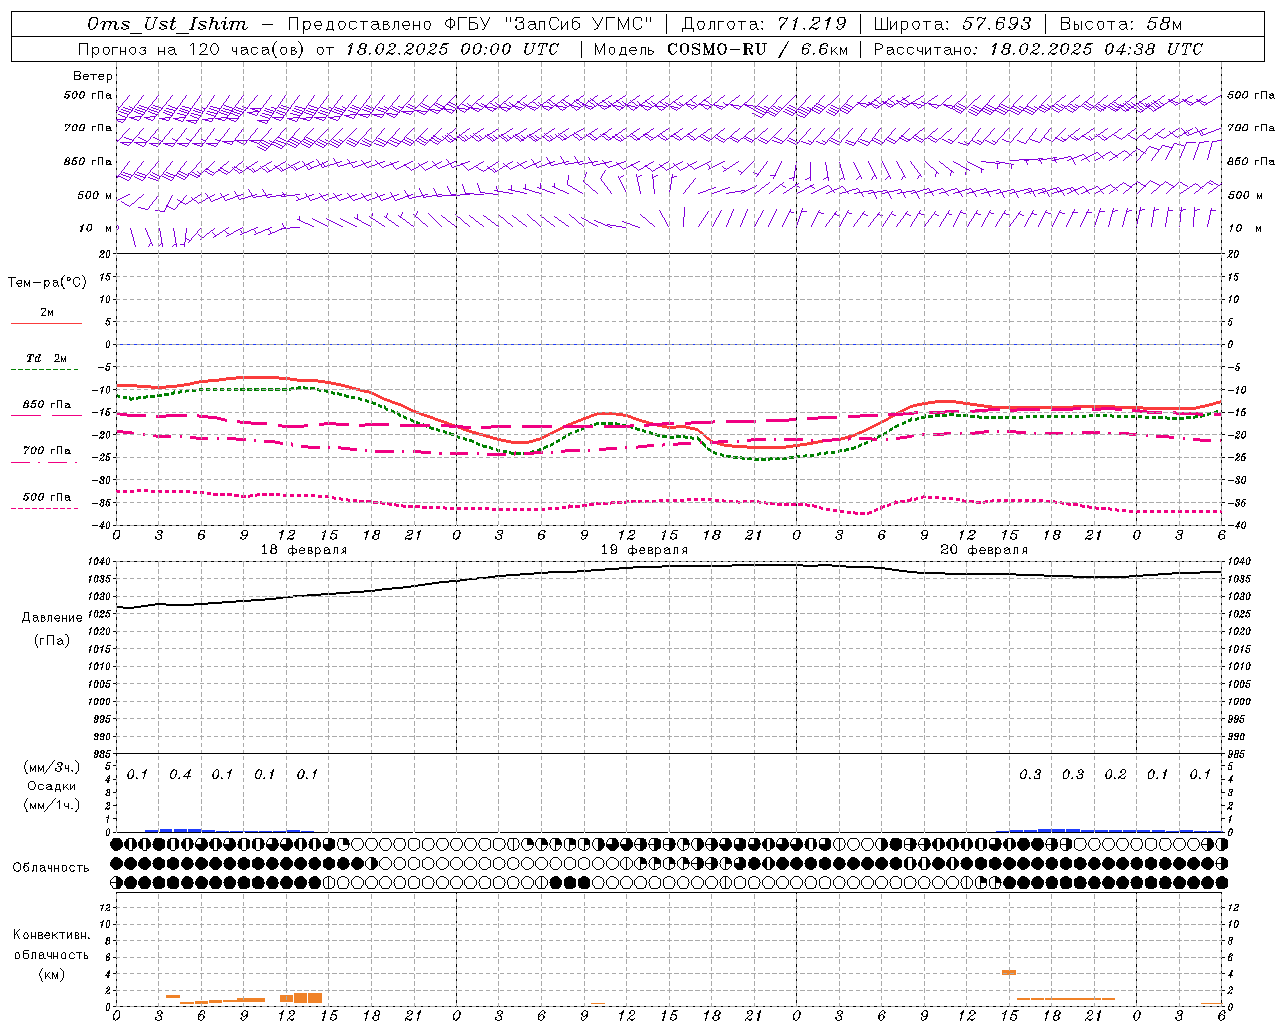This screenshot has height=1024, width=1280.
Task: Click the Долгота: 71.219 longitude value
Action: [x=764, y=24]
